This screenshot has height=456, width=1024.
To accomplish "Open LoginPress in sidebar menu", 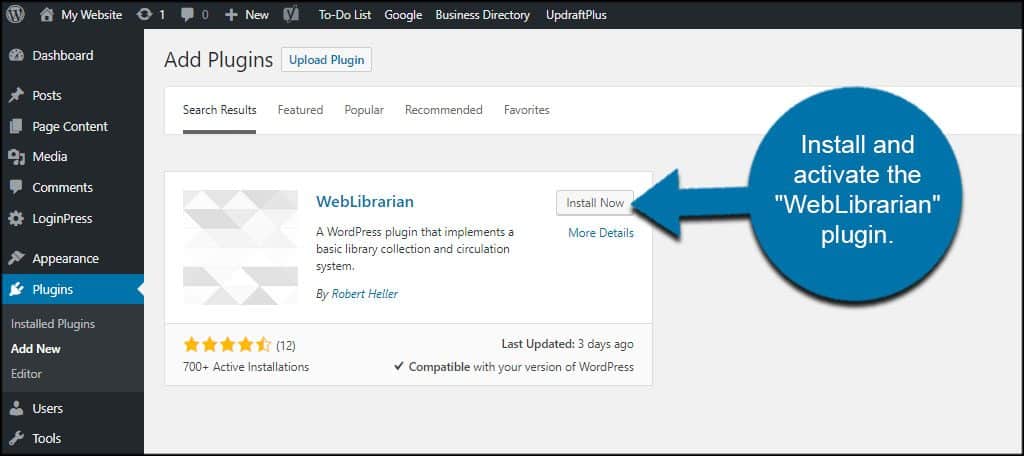I will tap(63, 218).
